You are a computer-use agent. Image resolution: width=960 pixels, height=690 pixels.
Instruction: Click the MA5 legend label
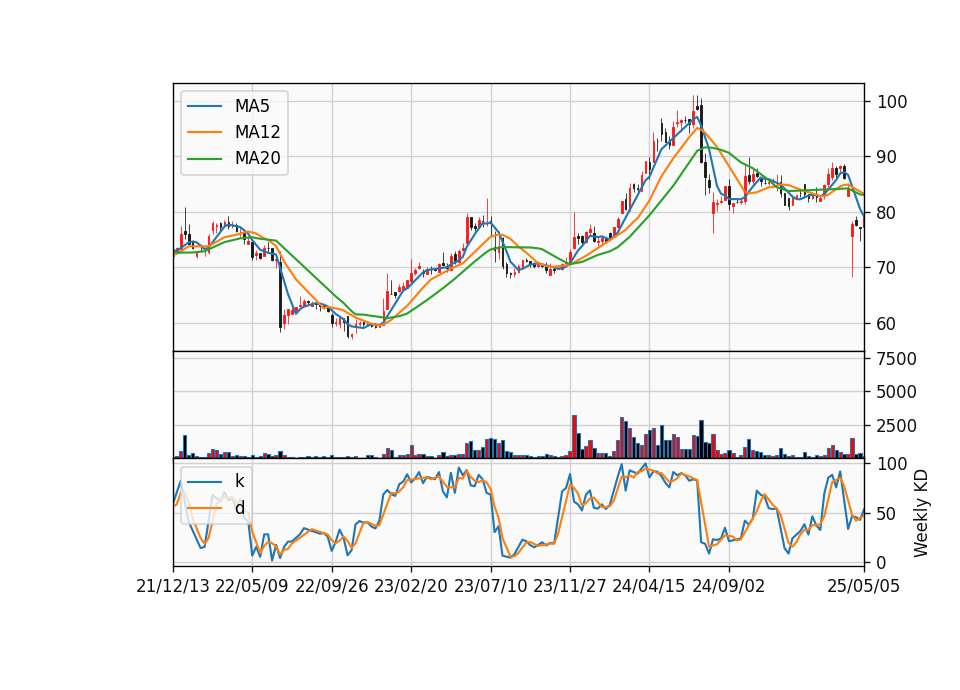pyautogui.click(x=252, y=106)
